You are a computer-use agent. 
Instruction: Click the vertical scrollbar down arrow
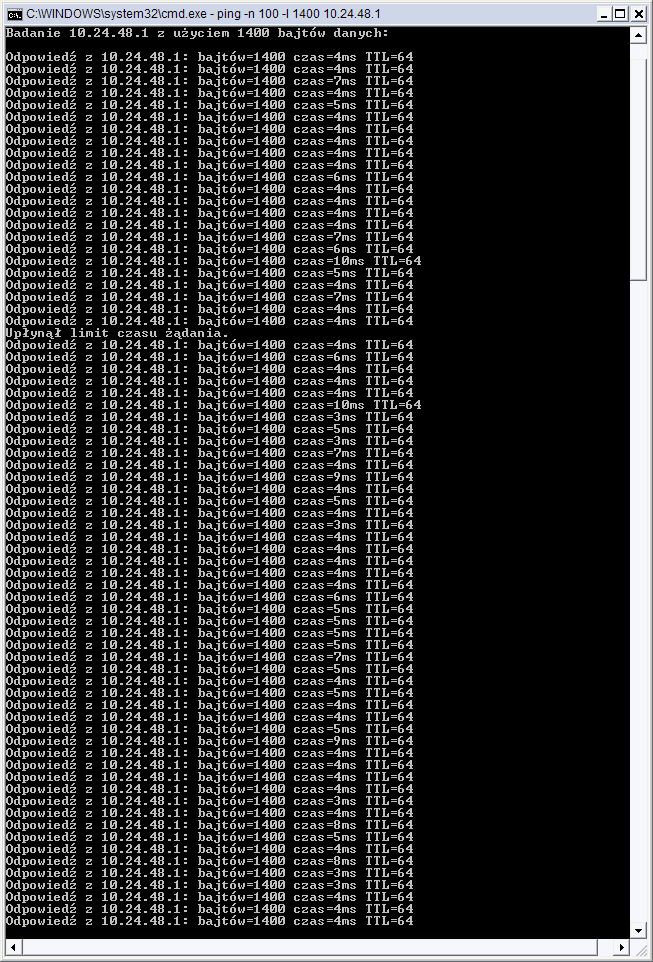pyautogui.click(x=638, y=929)
